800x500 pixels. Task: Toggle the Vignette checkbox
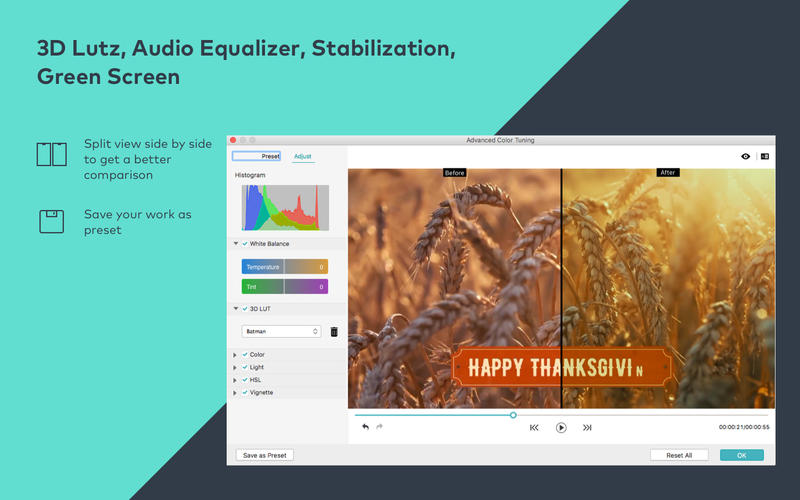(245, 392)
